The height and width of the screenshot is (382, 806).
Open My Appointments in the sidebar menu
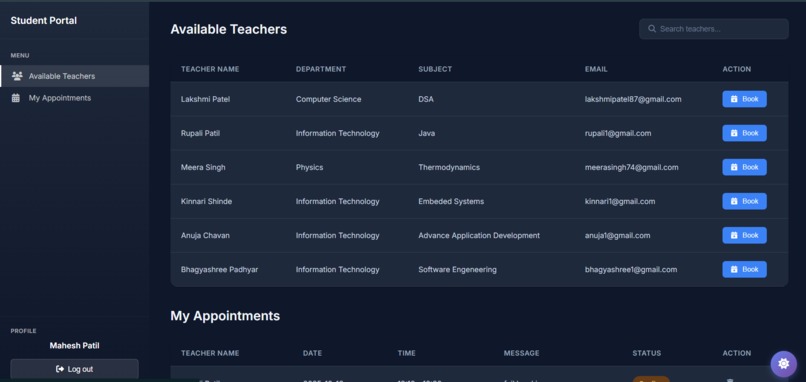pos(75,98)
